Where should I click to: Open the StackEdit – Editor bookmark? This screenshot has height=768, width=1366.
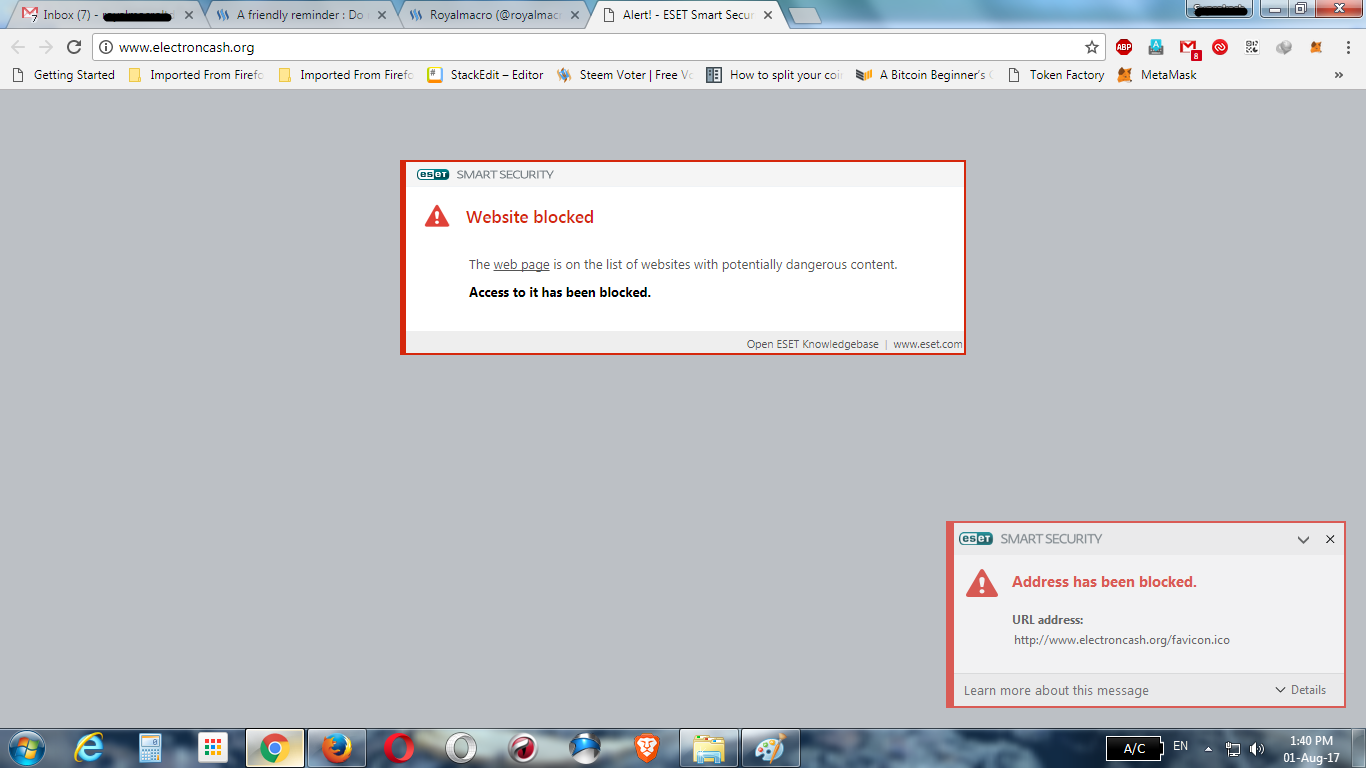coord(486,75)
